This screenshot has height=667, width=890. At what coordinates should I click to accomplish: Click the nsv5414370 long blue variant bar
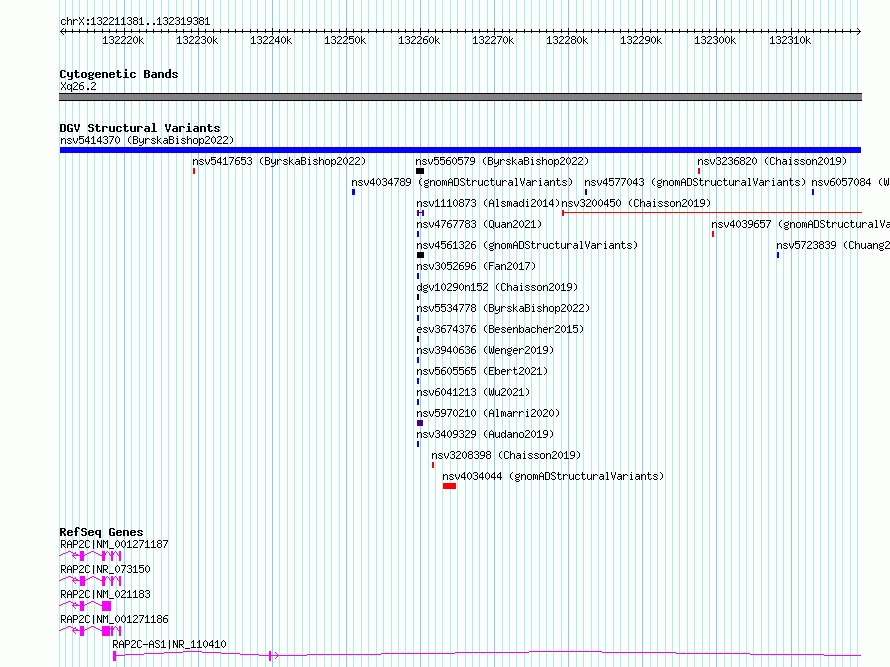(x=460, y=150)
